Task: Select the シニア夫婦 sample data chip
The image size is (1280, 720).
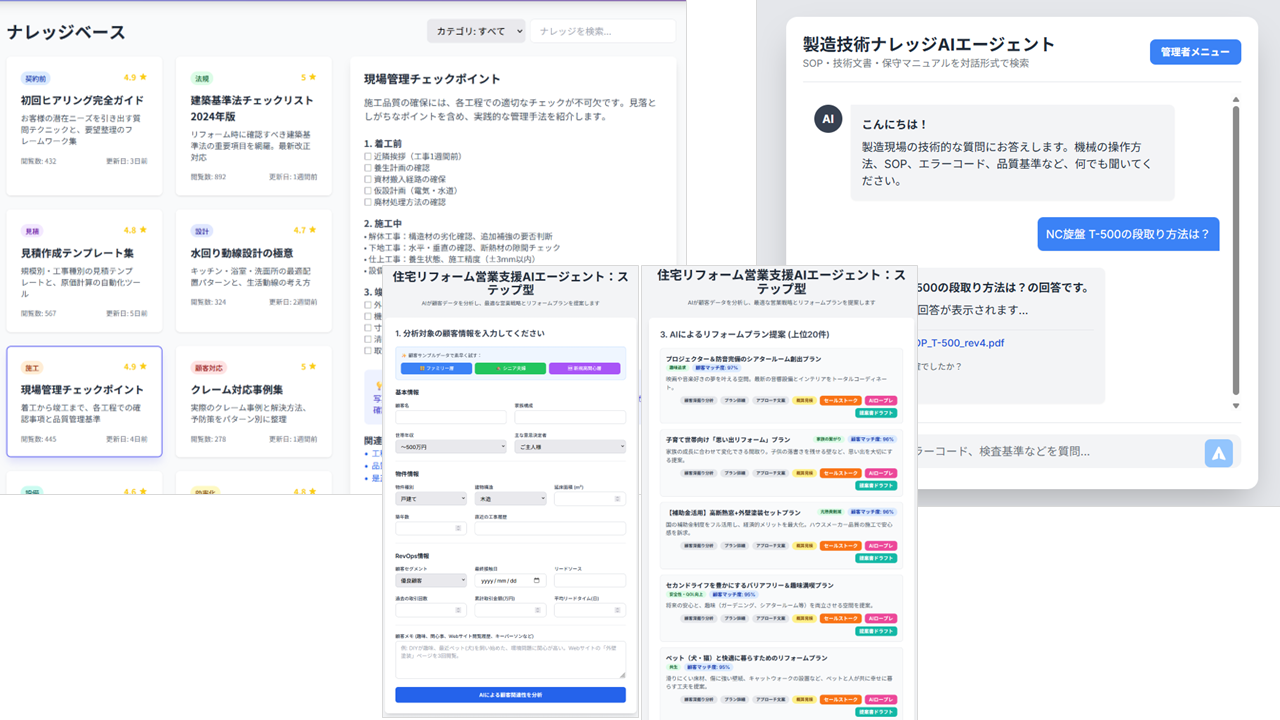Action: coord(510,368)
